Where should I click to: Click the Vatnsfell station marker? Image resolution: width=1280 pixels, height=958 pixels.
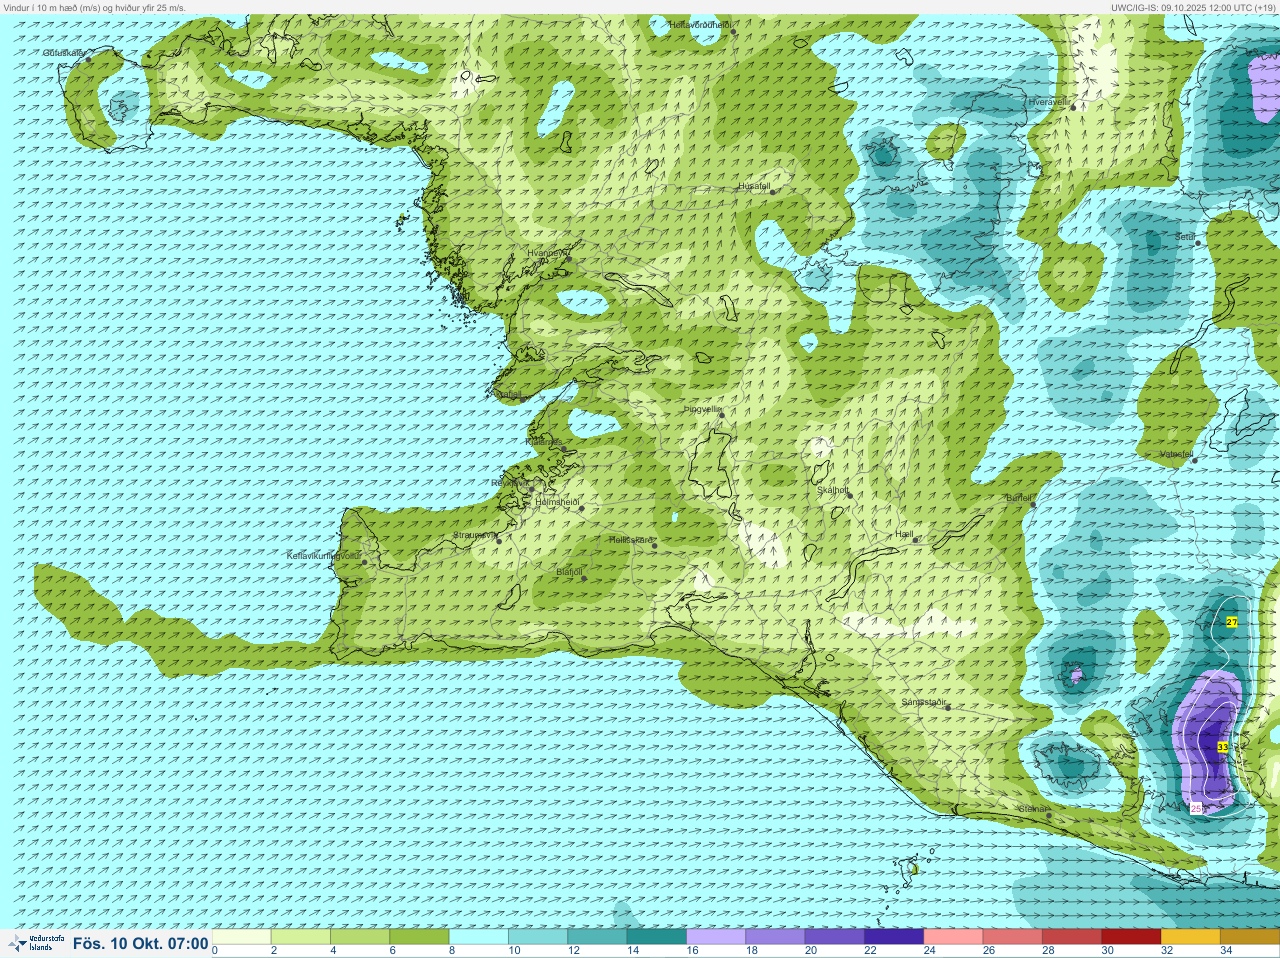point(1194,460)
